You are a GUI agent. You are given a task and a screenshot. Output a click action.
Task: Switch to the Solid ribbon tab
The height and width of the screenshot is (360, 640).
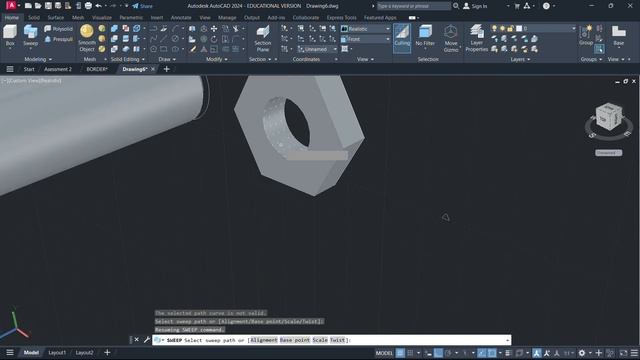34,18
